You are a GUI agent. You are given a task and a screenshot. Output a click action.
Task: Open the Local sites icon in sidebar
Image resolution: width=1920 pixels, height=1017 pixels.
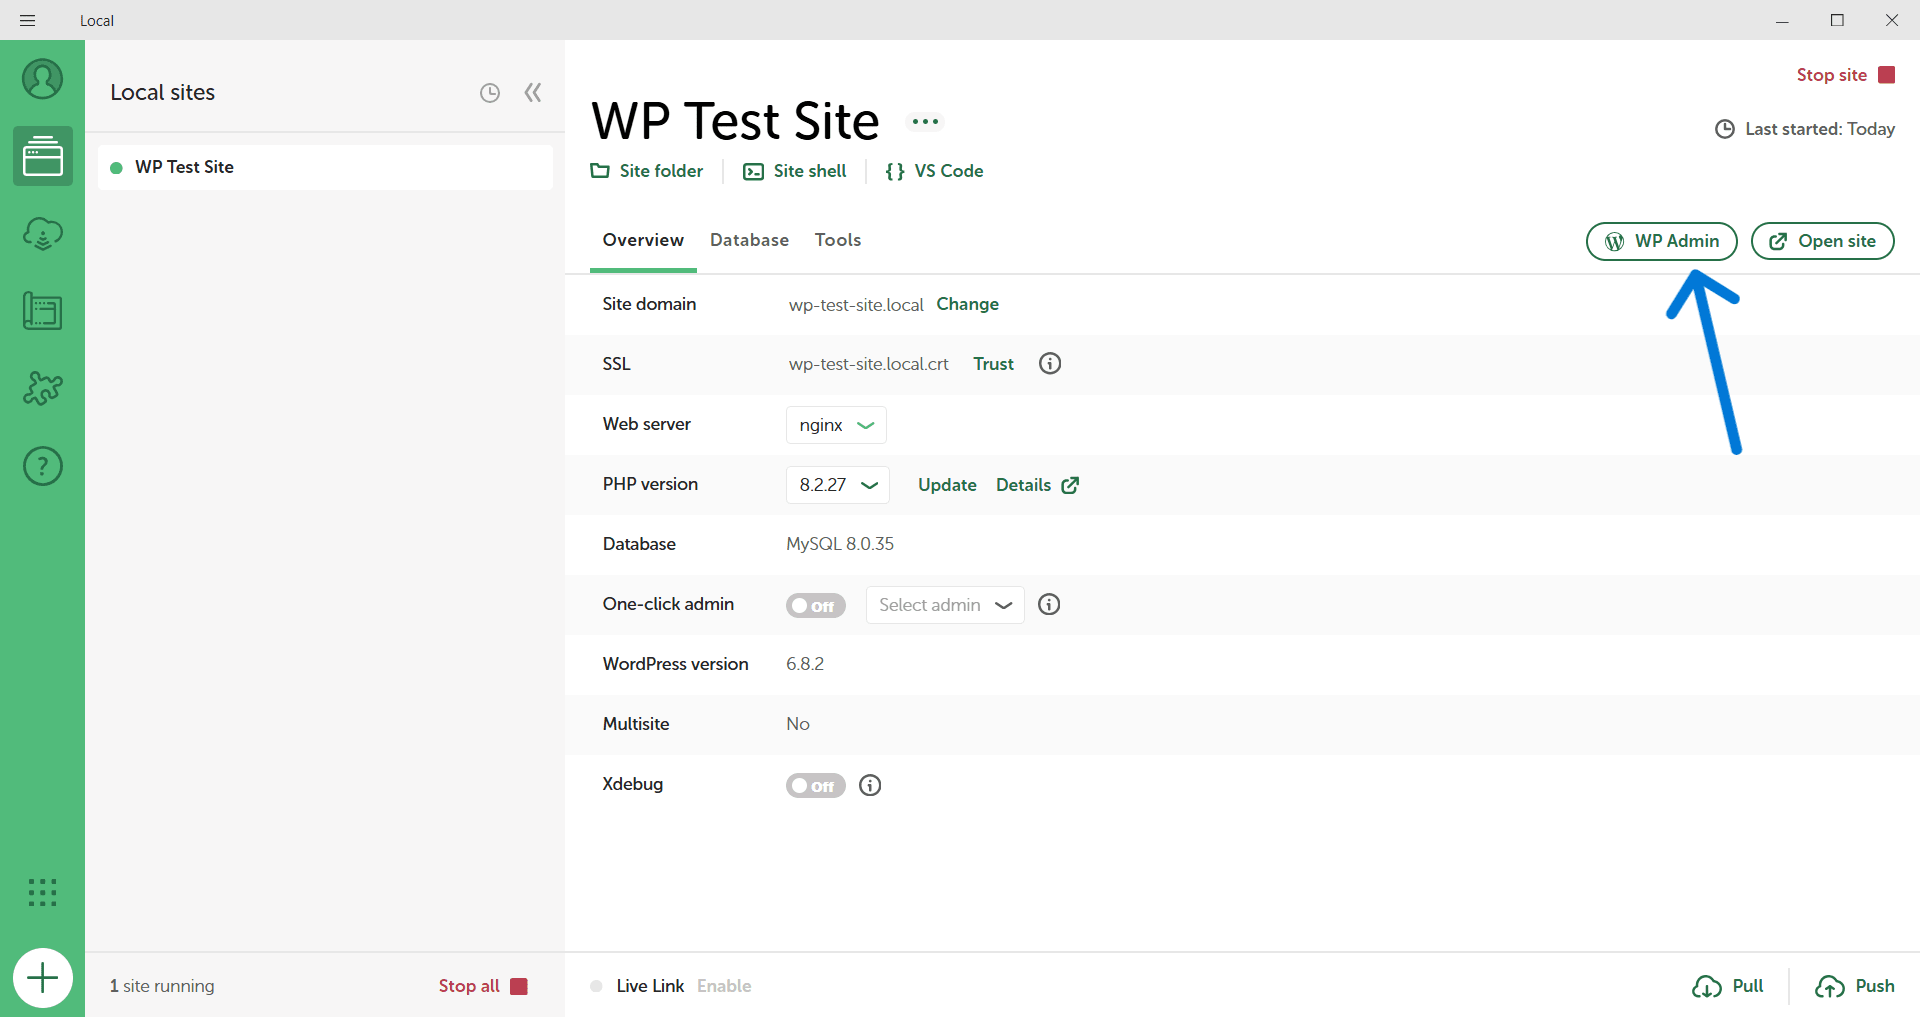click(42, 156)
